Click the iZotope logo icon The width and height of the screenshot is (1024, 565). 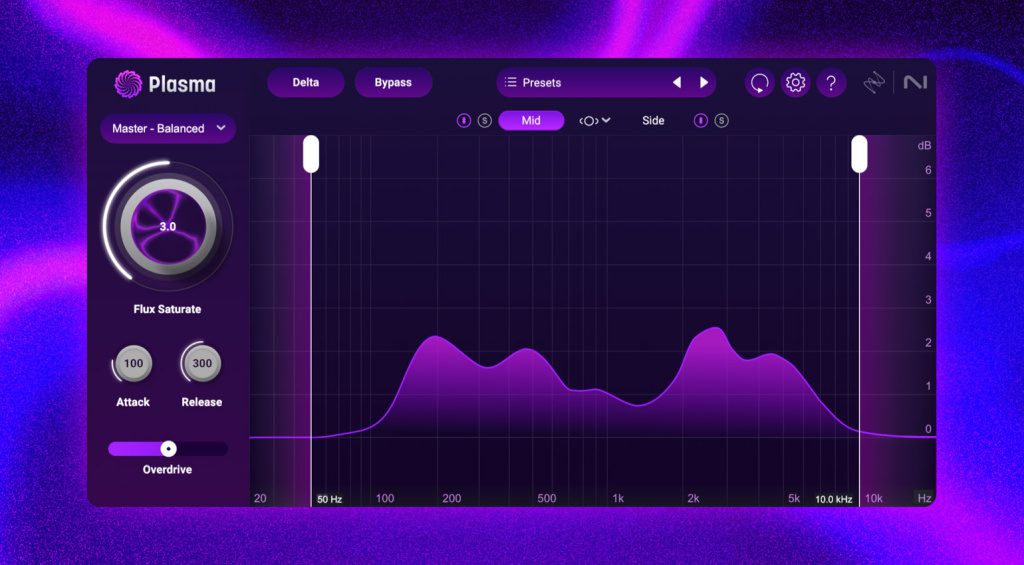875,83
